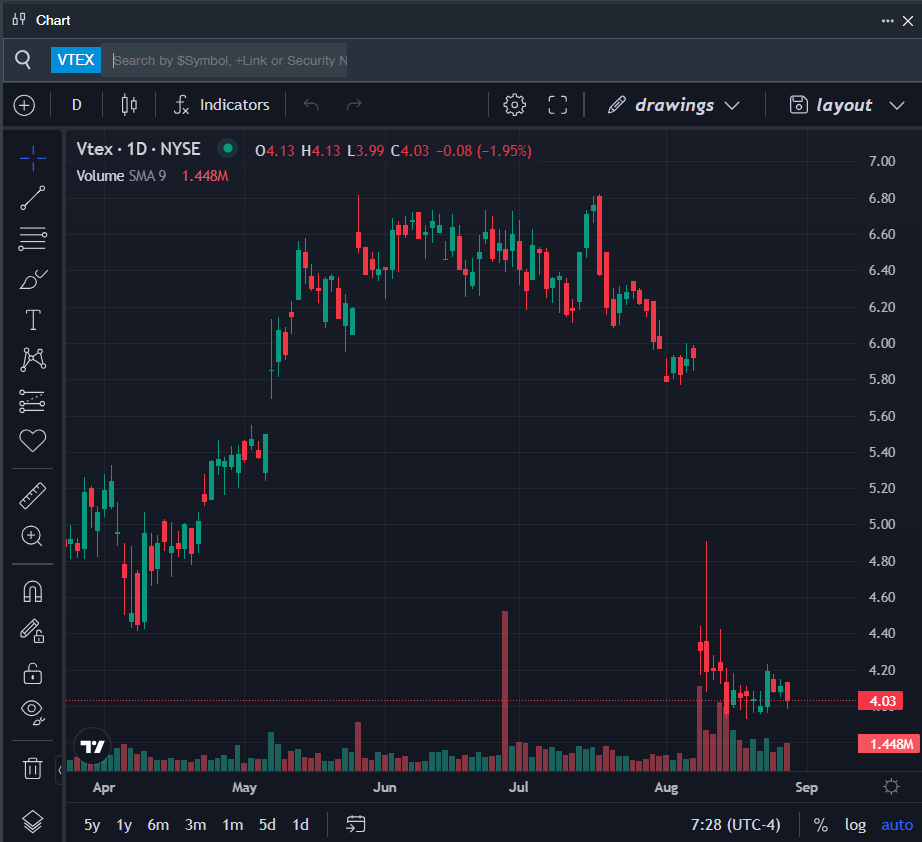Open chart settings gear
The height and width of the screenshot is (842, 922).
(x=515, y=105)
